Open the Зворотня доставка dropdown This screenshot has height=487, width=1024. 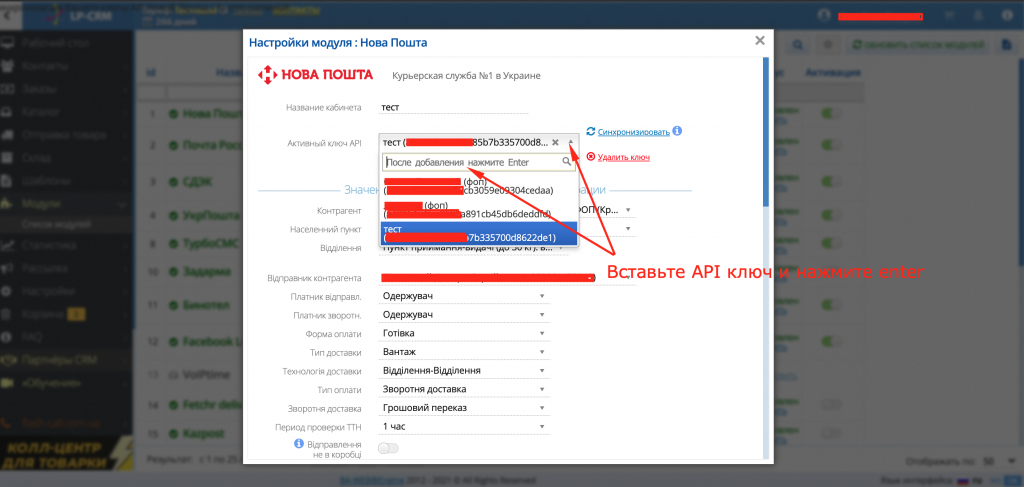coord(464,408)
